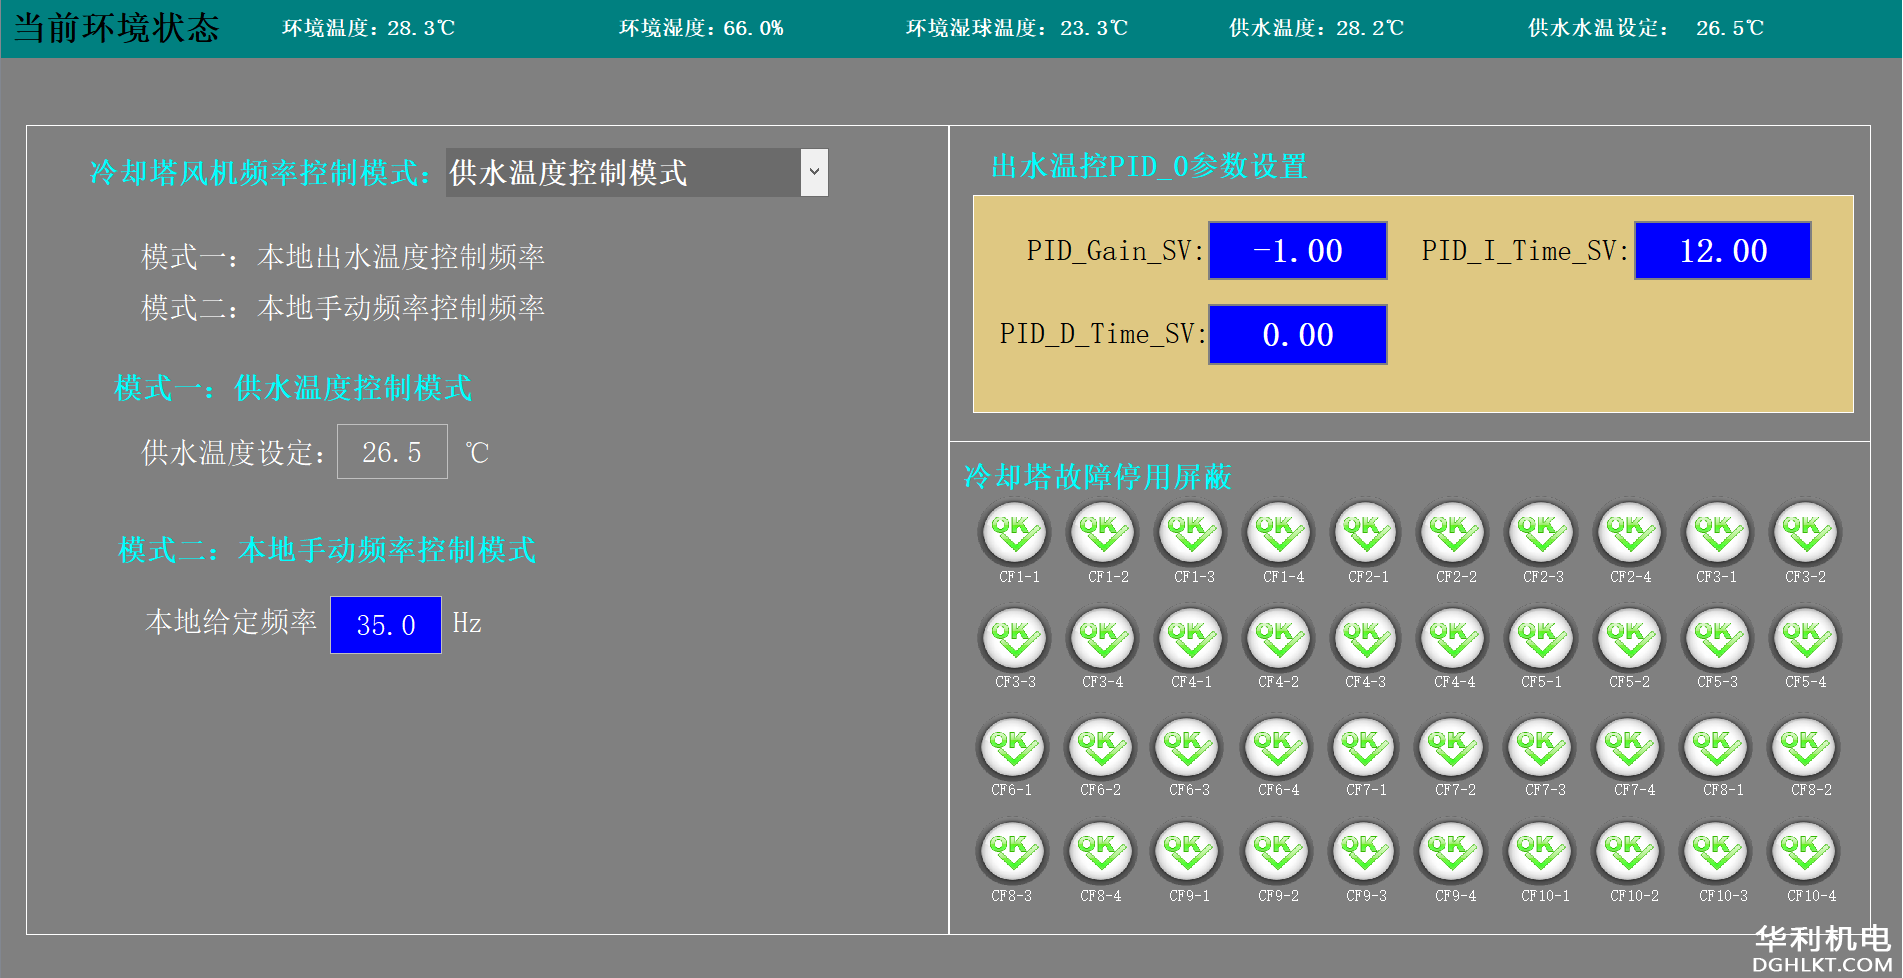Click the CF4-1 OK status icon

click(1190, 639)
